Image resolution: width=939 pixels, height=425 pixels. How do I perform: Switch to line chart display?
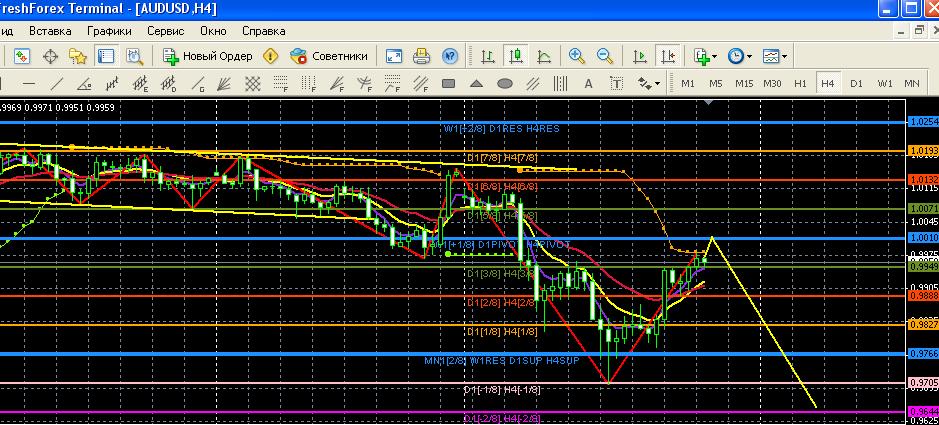click(544, 56)
